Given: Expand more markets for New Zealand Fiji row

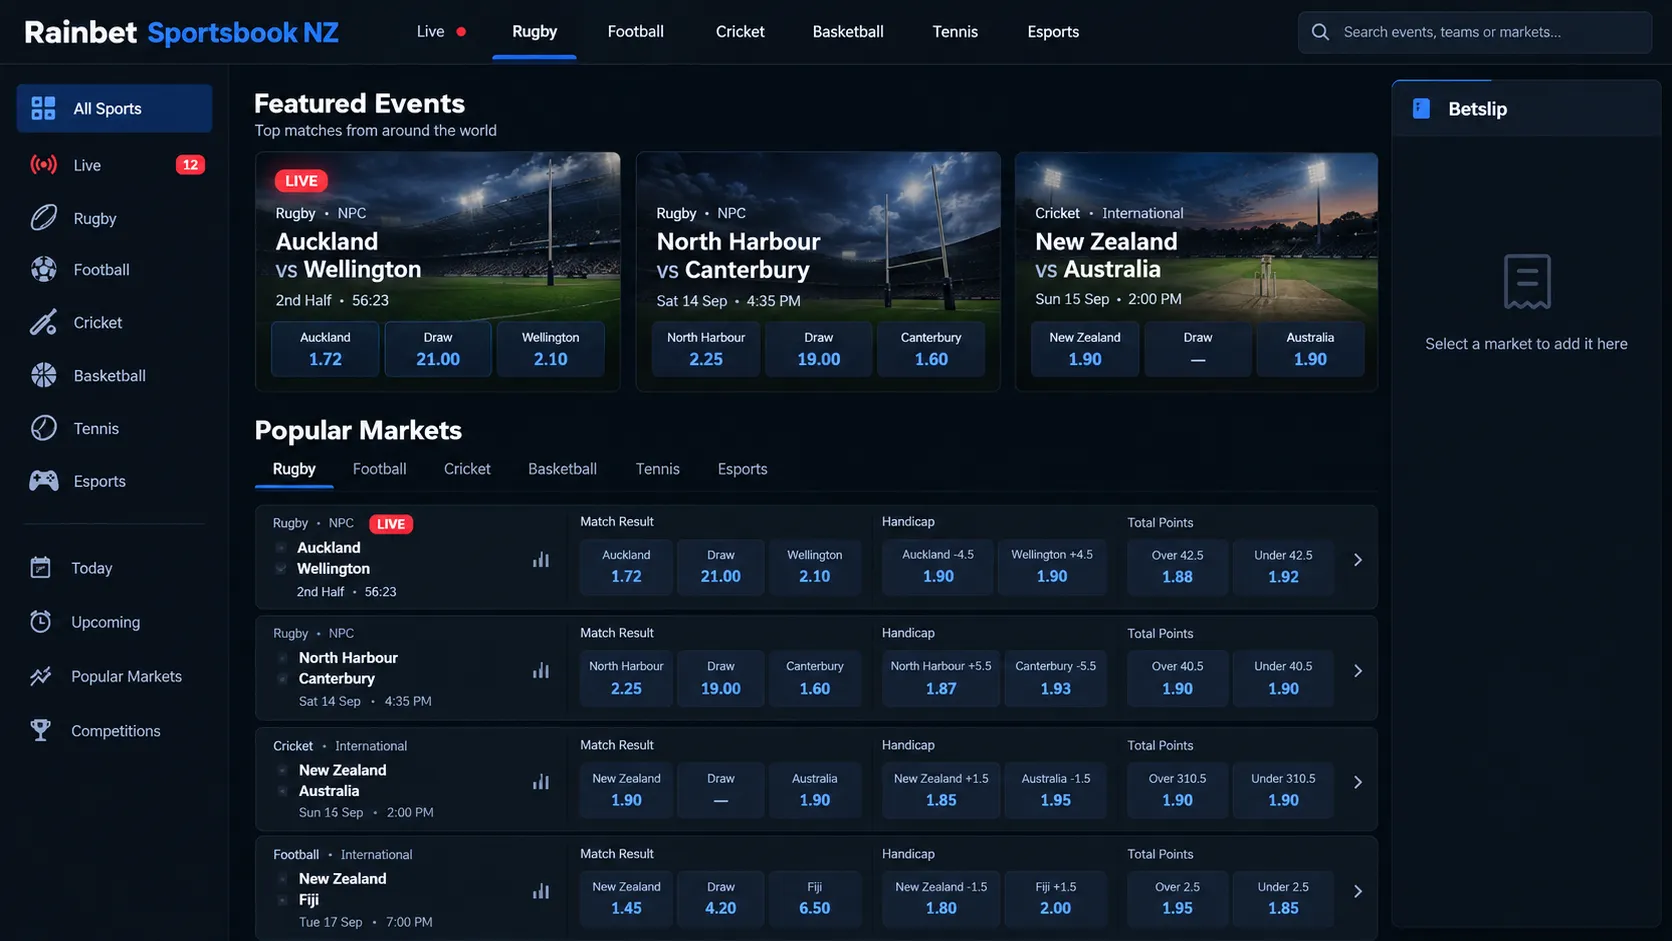Looking at the screenshot, I should pyautogui.click(x=1357, y=891).
